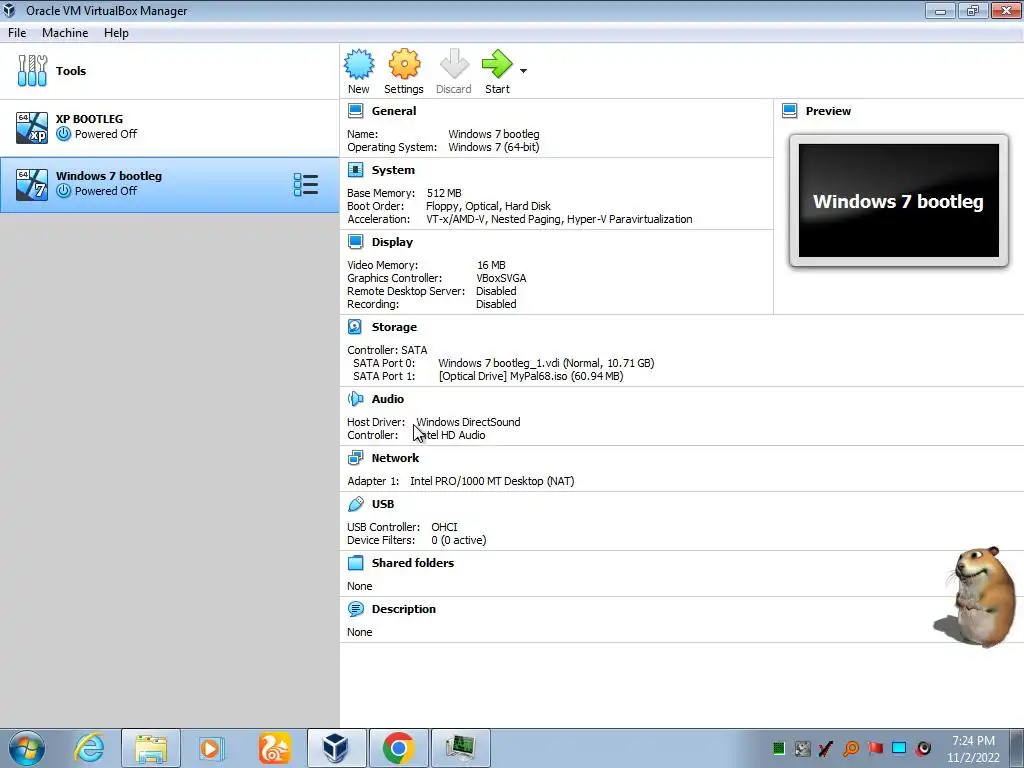Click the Windows 7 bootleg preview thumbnail
The image size is (1024, 768).
click(899, 201)
